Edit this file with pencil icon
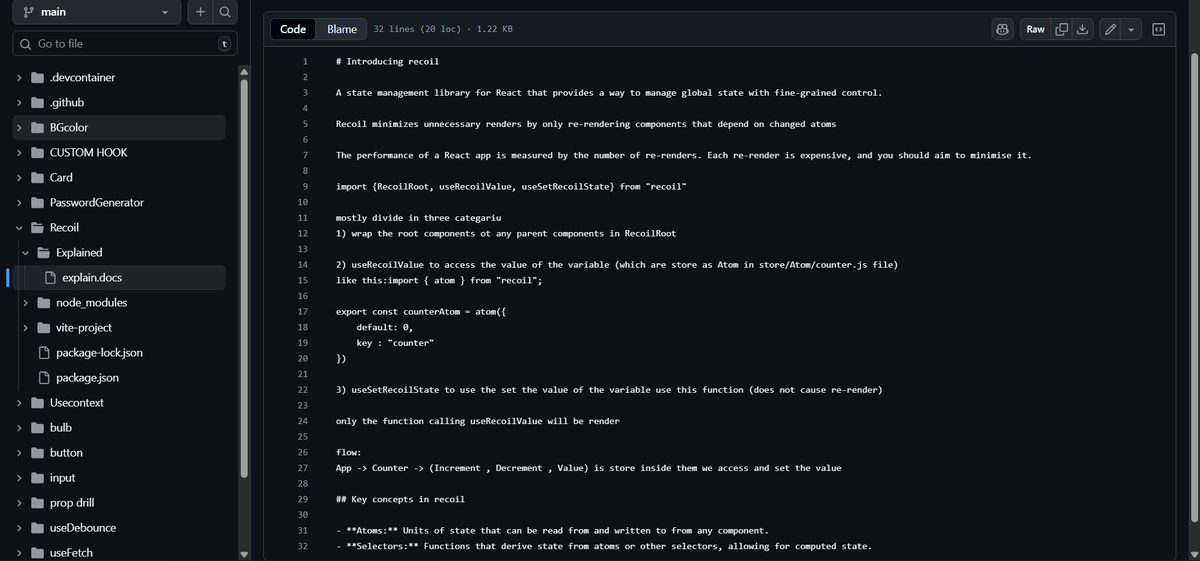This screenshot has width=1200, height=561. pyautogui.click(x=1110, y=29)
